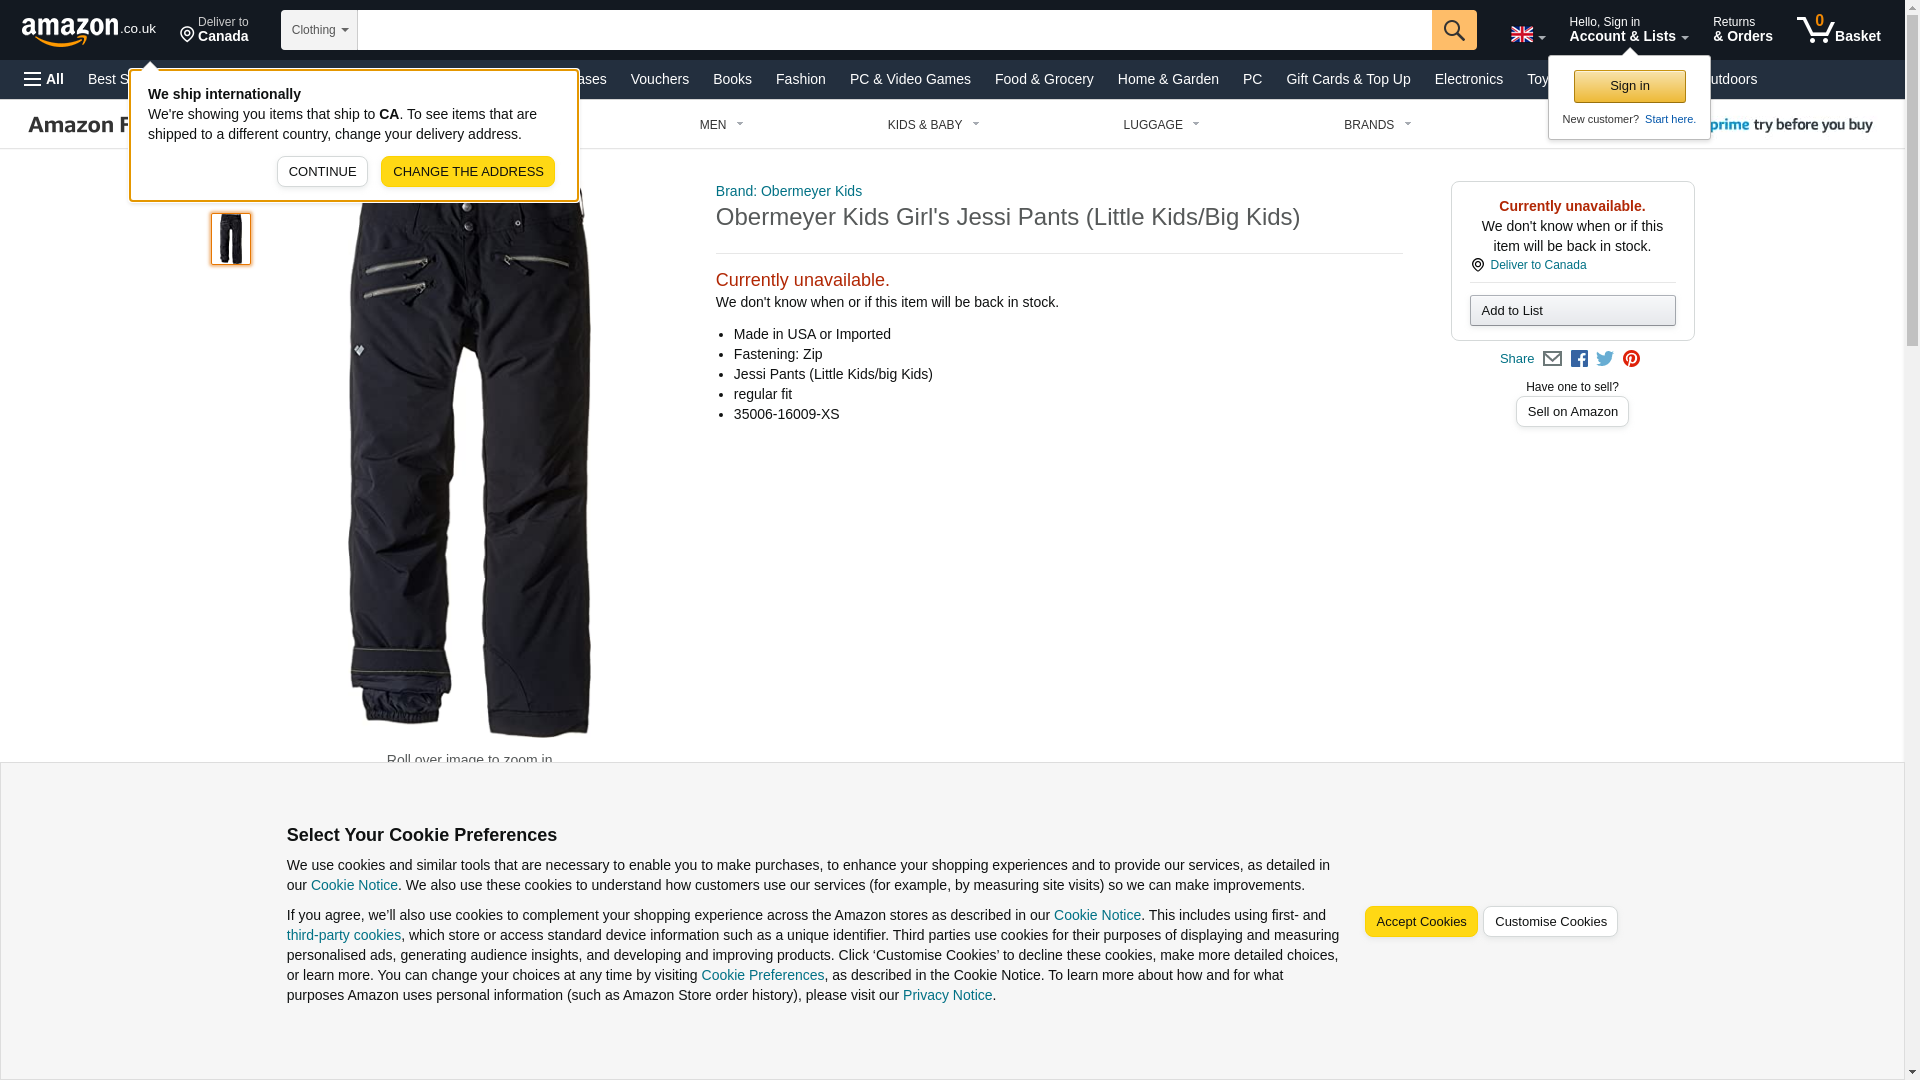Click CHANGE THE ADDRESS button
This screenshot has width=1920, height=1080.
[x=468, y=171]
